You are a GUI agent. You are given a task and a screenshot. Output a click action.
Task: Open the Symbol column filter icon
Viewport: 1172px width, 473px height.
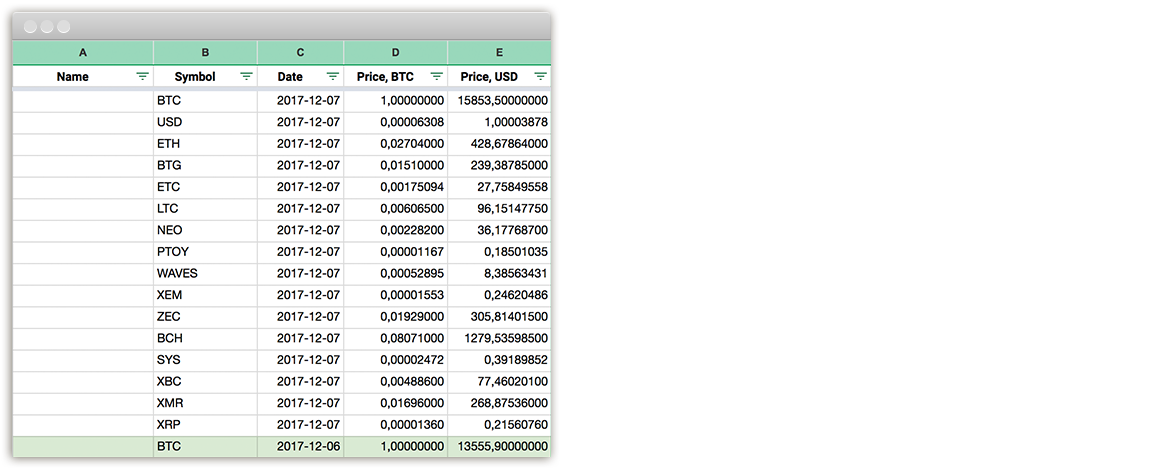pyautogui.click(x=246, y=76)
